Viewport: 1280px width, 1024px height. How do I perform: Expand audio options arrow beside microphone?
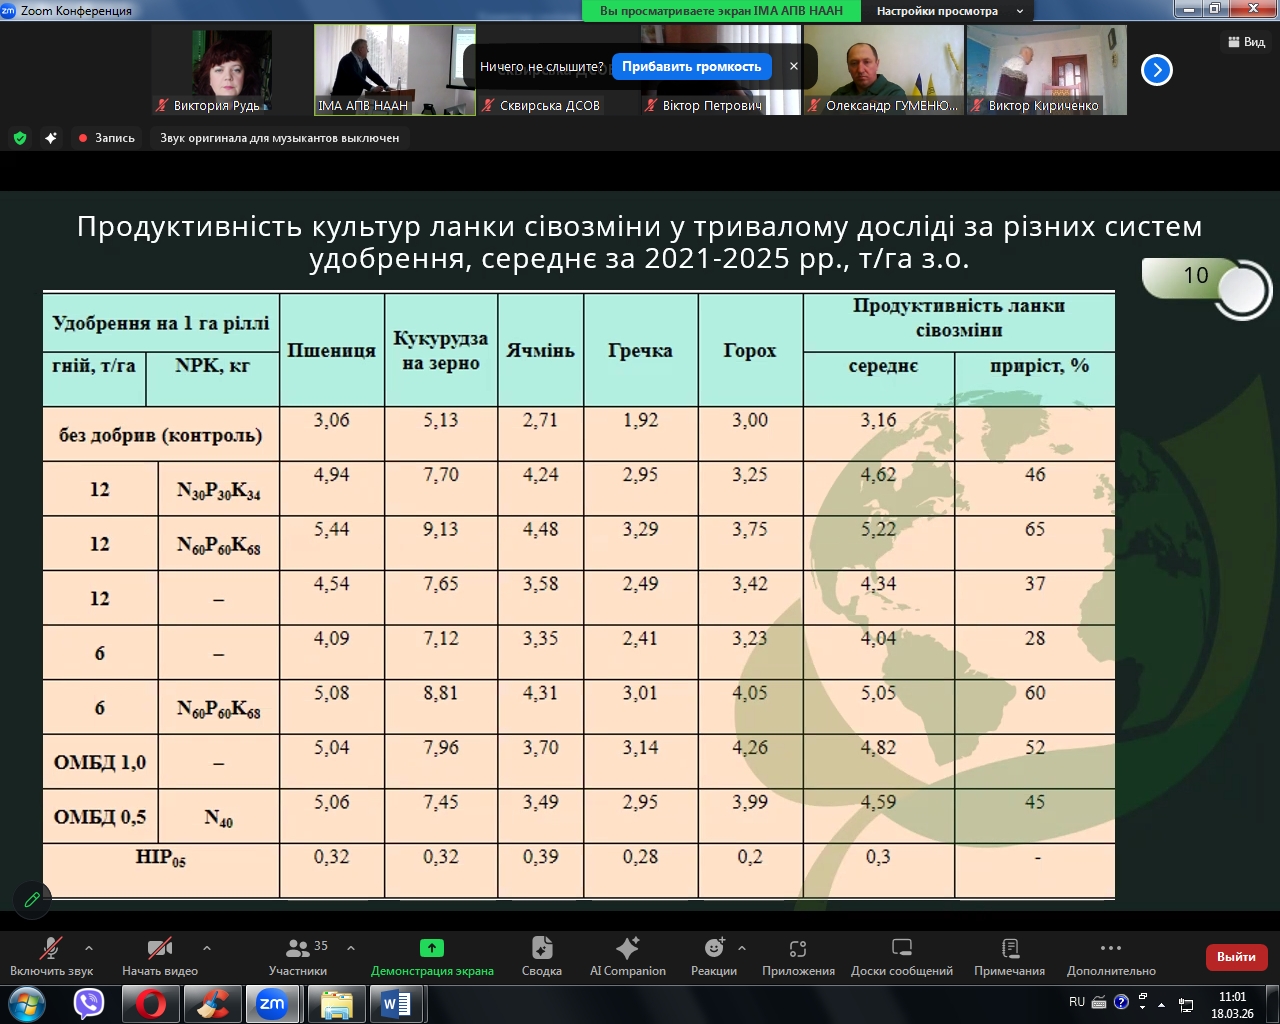89,947
